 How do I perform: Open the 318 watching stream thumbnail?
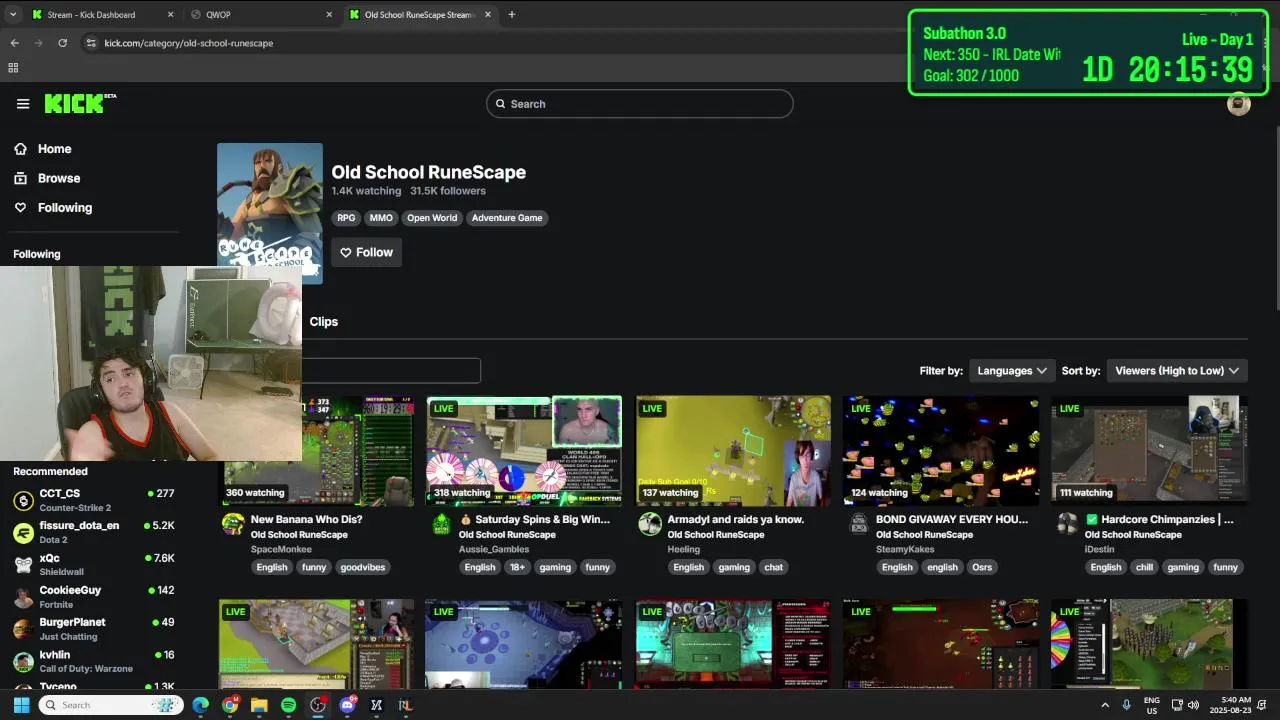(524, 451)
